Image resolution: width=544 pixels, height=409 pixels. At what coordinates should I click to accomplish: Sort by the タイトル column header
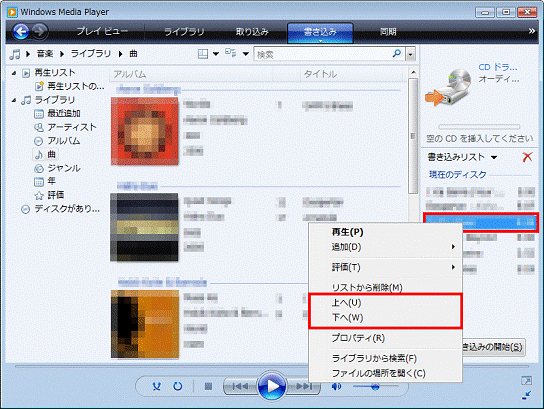352,74
